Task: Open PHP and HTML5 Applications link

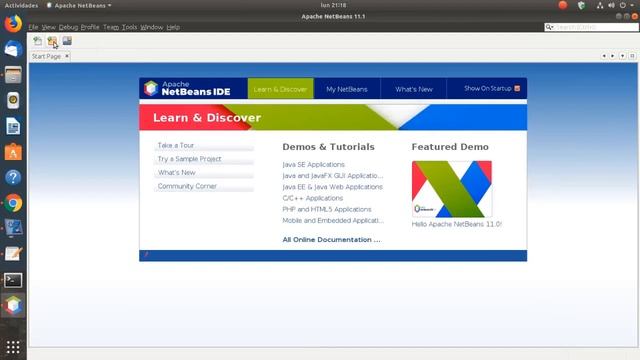Action: click(x=327, y=209)
